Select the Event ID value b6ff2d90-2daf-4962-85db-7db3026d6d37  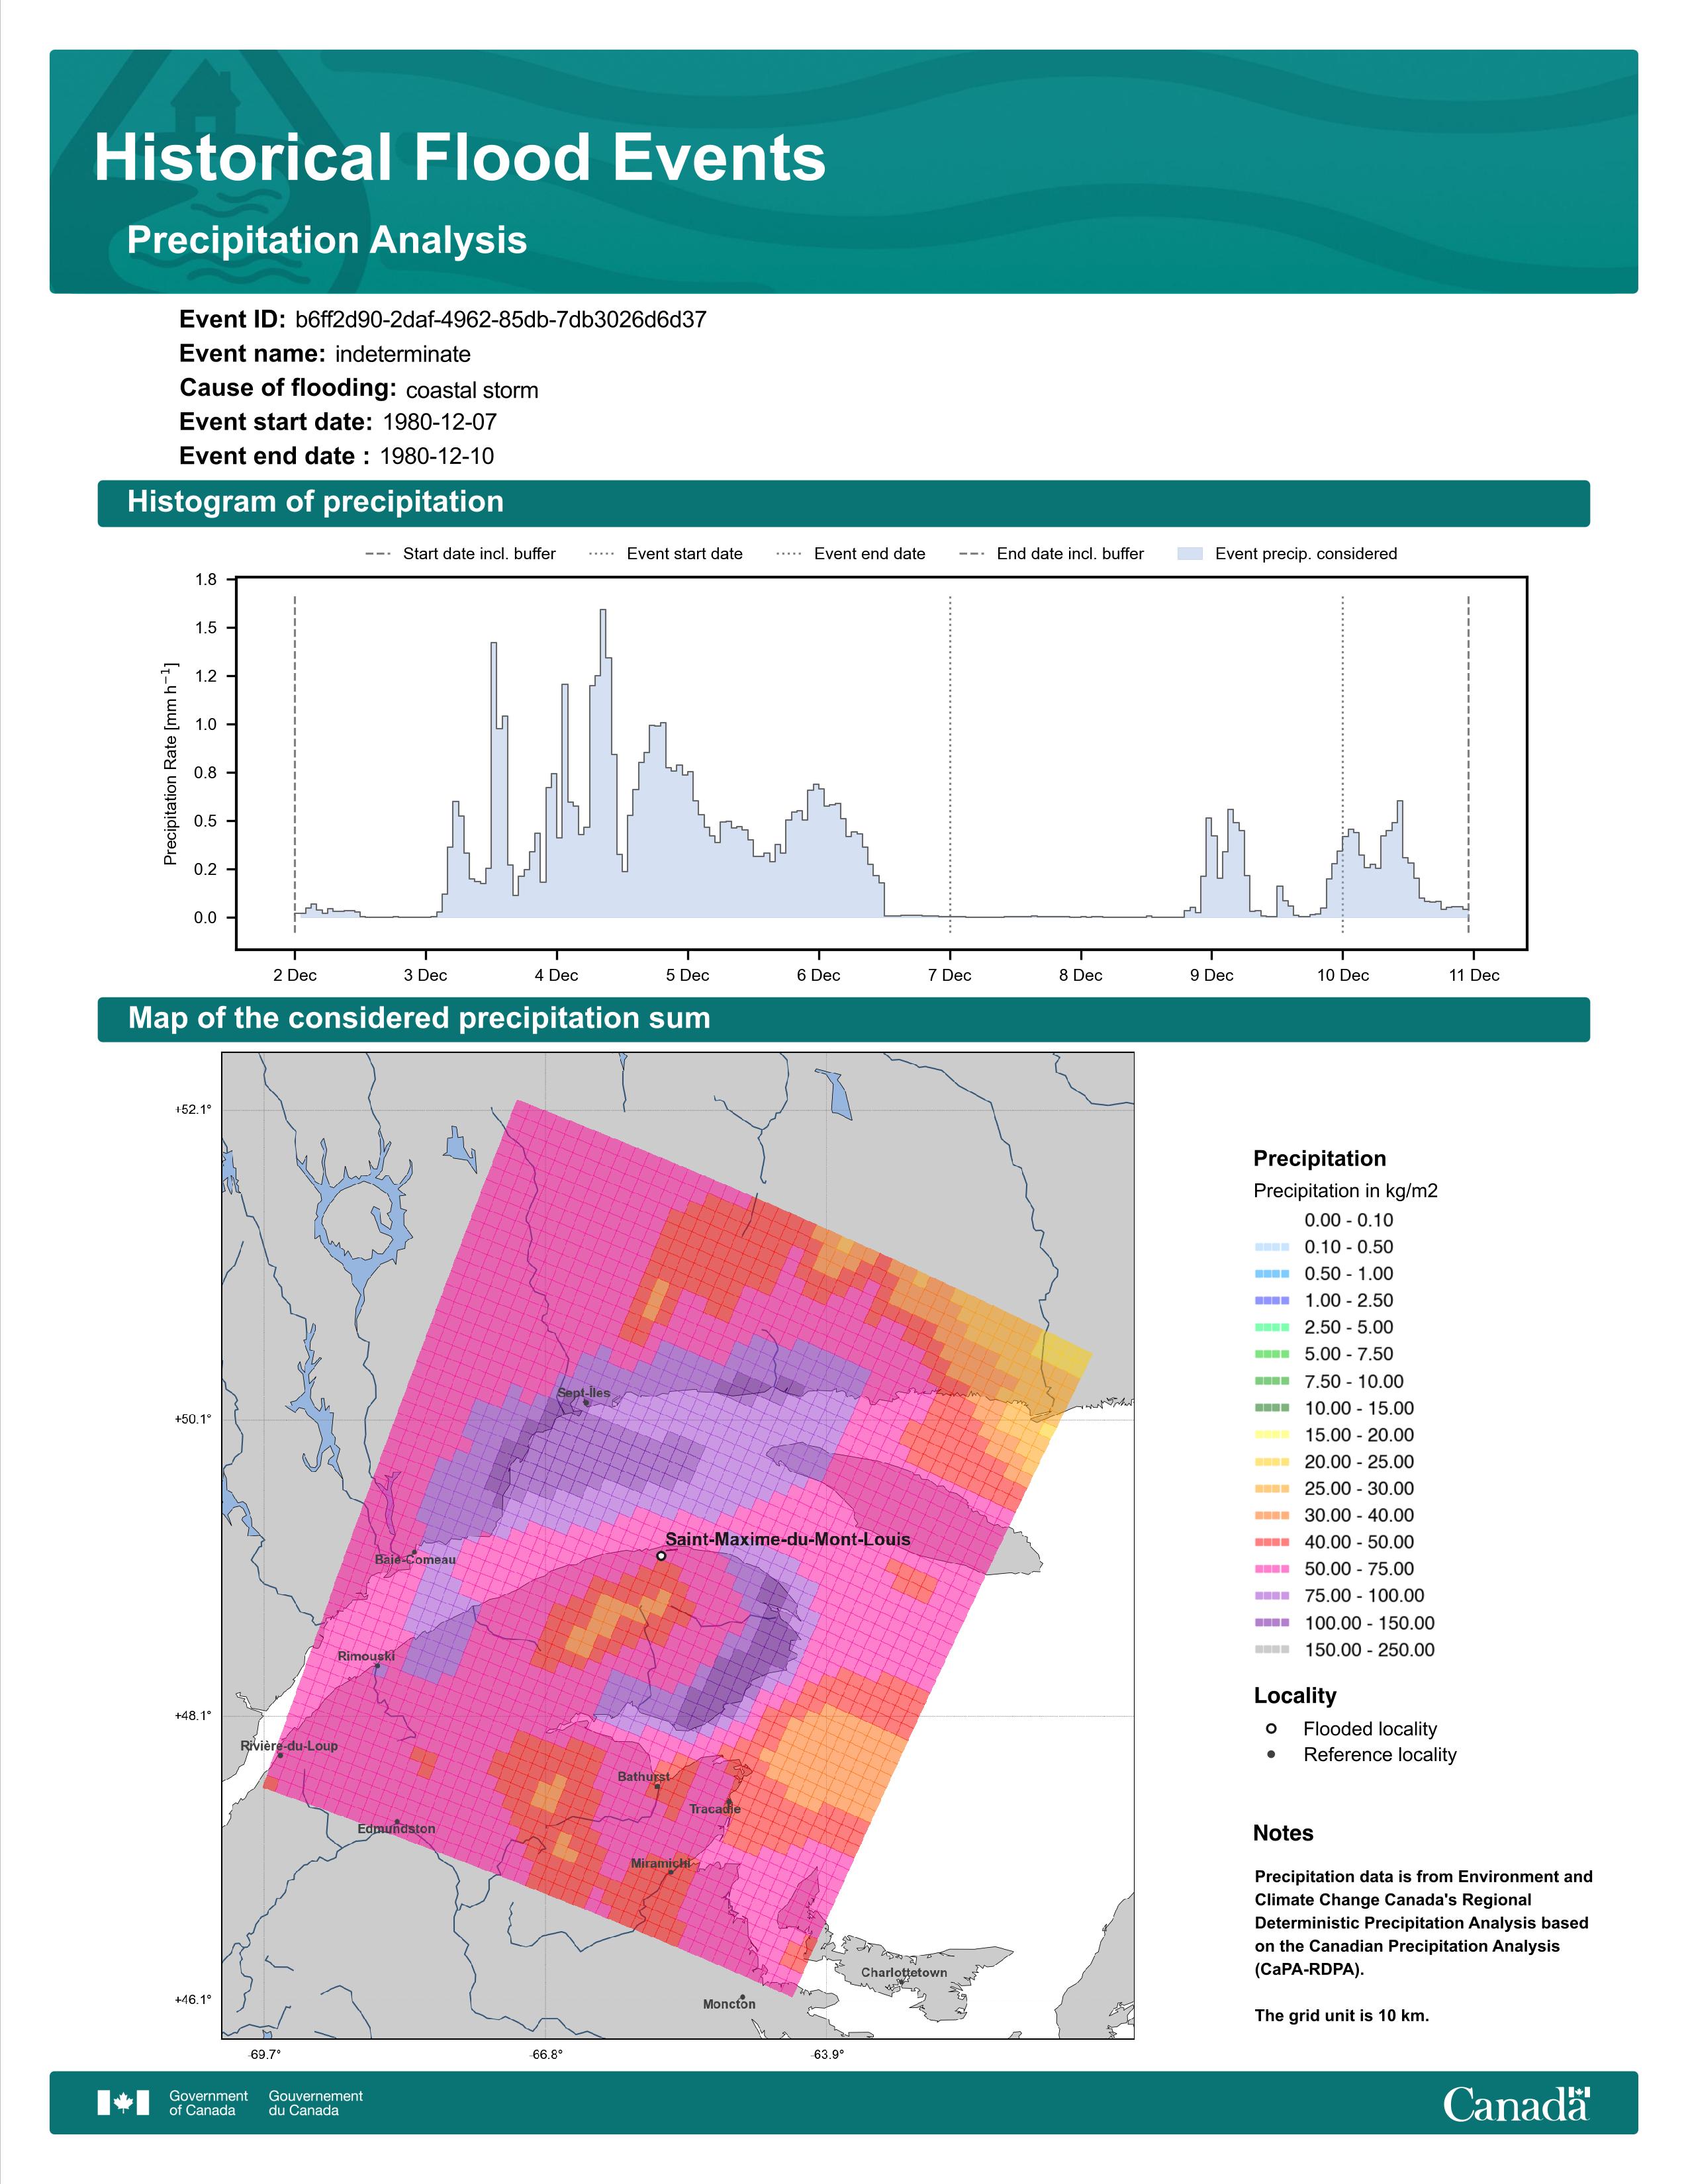501,320
